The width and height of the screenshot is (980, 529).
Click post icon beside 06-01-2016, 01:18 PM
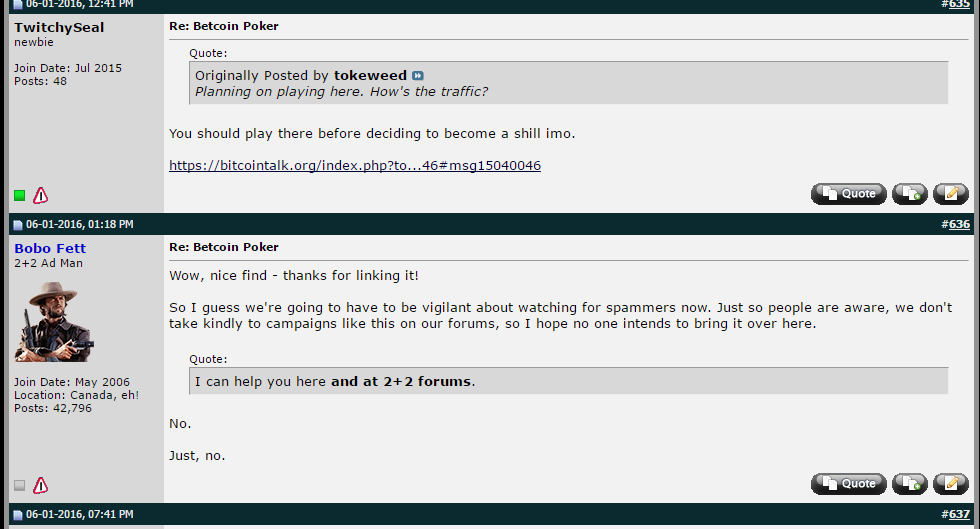pos(18,225)
